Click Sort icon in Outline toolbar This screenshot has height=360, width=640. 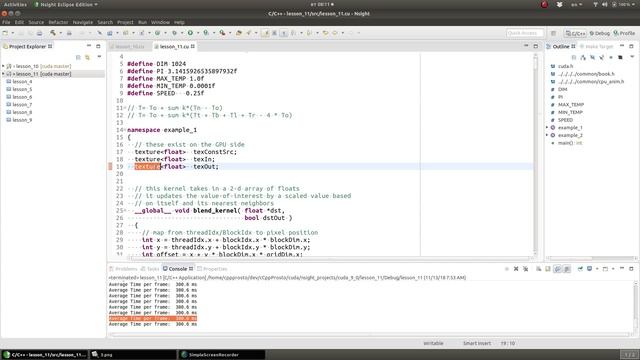pos(583,58)
